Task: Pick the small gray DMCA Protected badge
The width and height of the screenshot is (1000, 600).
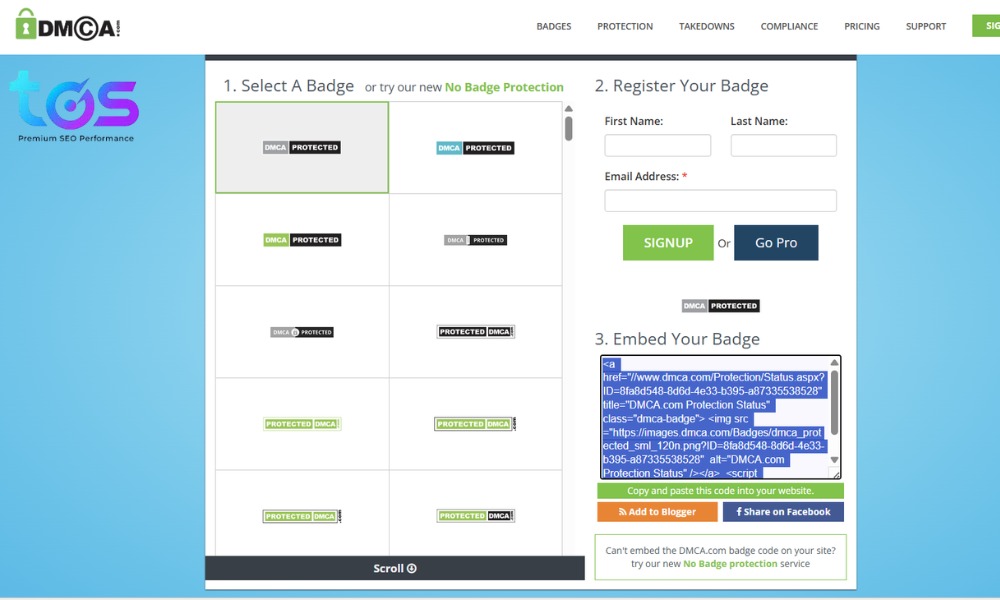Action: pos(475,240)
